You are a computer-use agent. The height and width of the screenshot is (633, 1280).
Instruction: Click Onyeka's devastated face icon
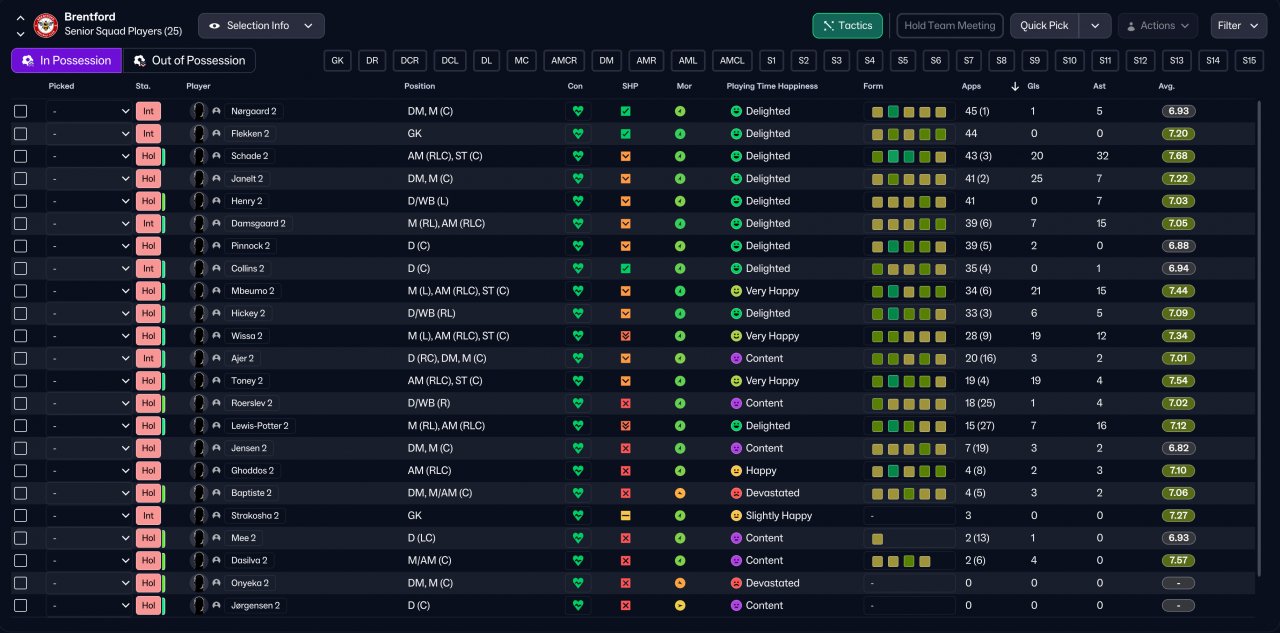click(736, 583)
